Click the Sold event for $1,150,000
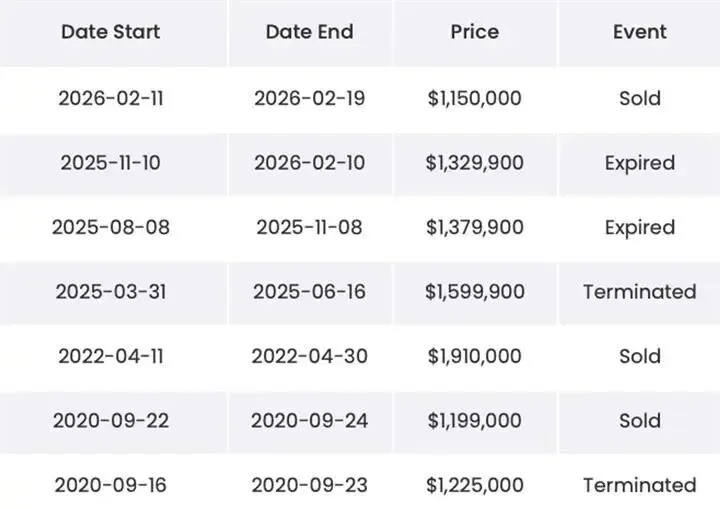 639,99
